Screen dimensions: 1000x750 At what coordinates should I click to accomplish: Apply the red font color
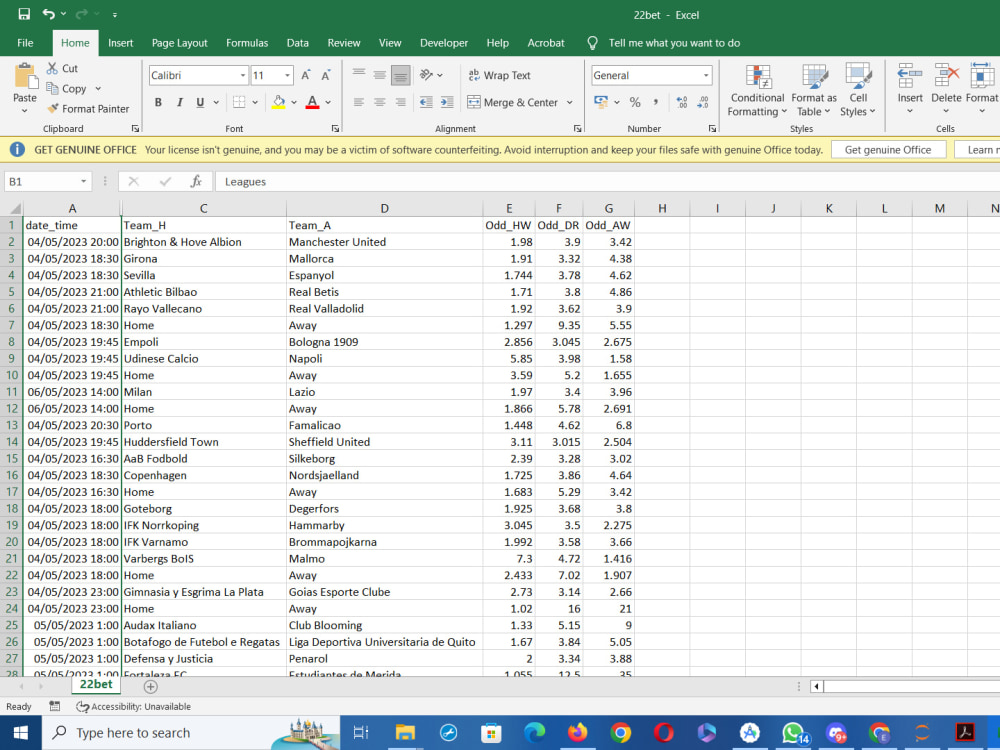pos(312,102)
